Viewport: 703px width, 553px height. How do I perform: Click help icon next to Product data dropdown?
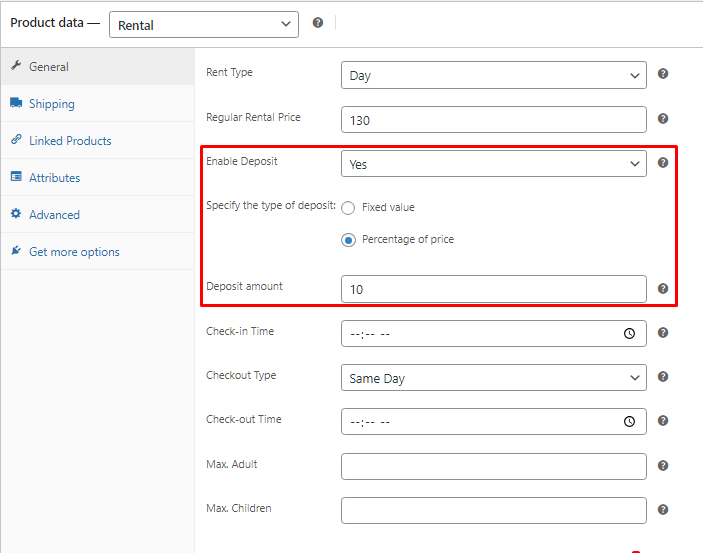(317, 22)
